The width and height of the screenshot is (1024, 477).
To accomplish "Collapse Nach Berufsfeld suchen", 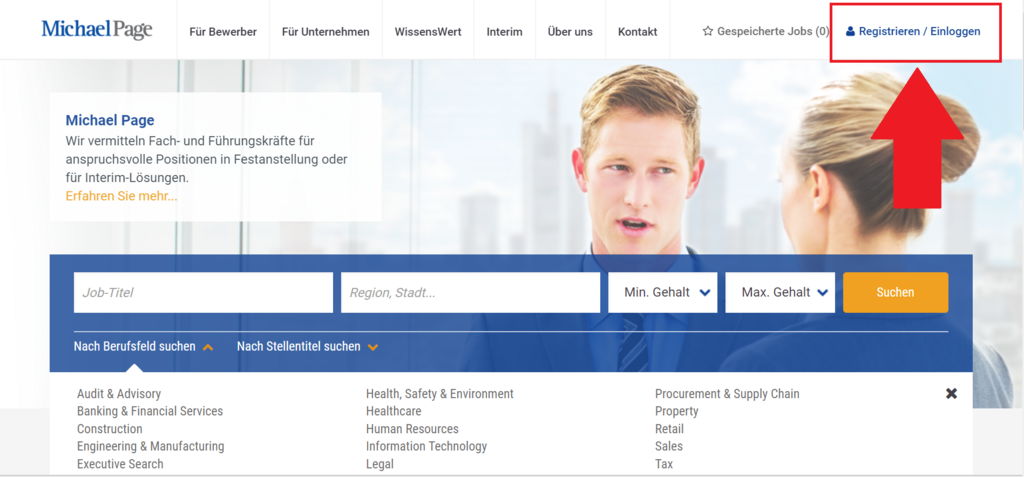I will (143, 346).
